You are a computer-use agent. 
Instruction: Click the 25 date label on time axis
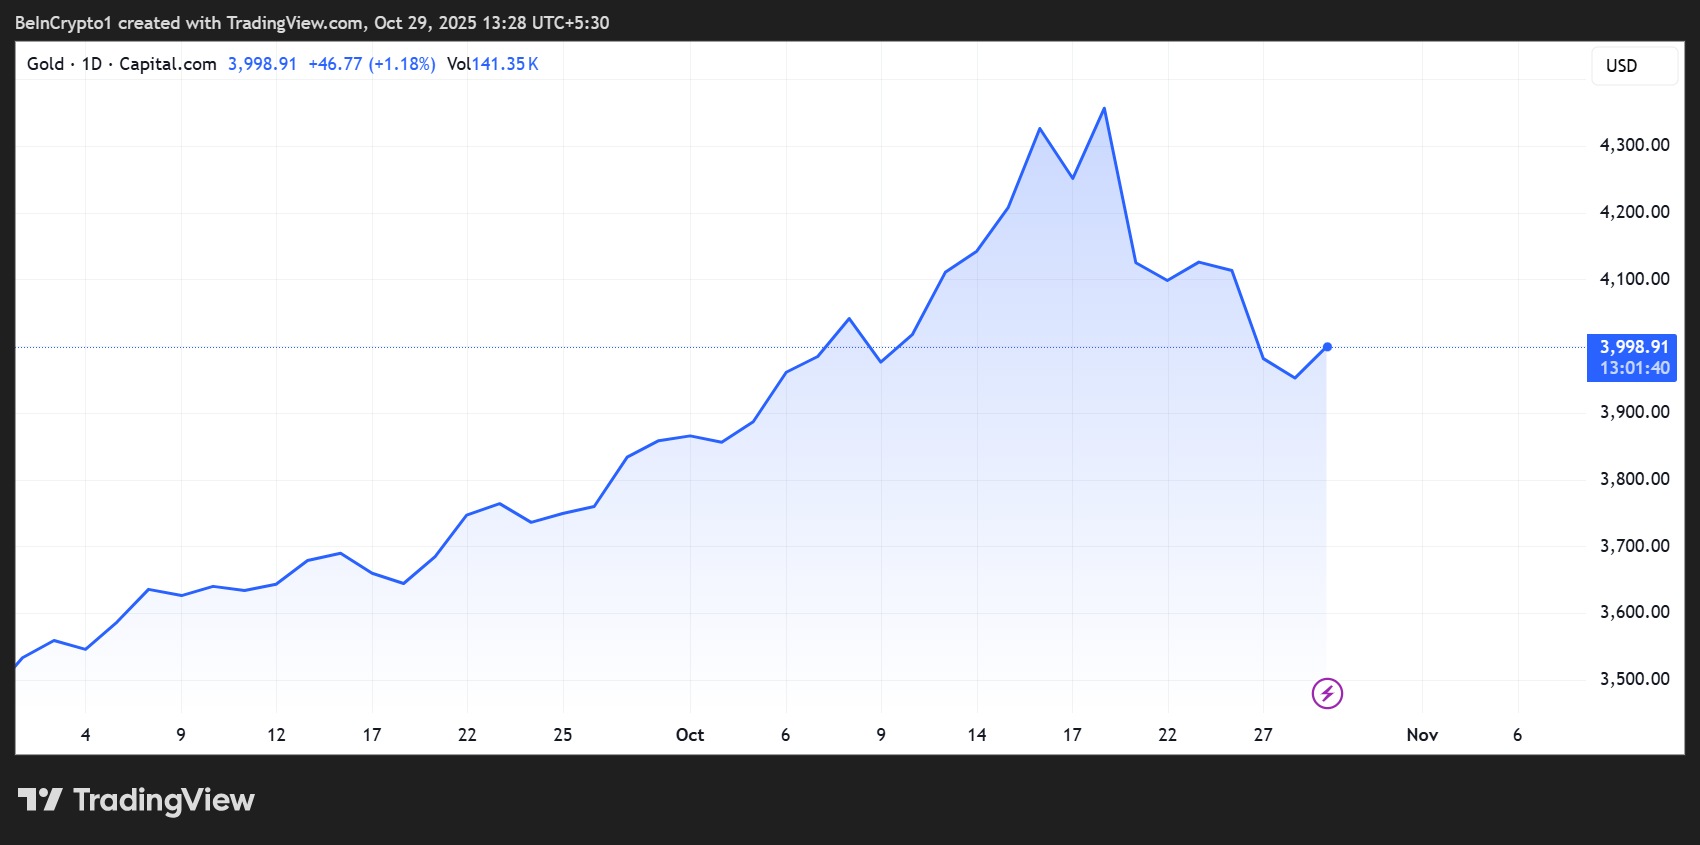(x=563, y=735)
